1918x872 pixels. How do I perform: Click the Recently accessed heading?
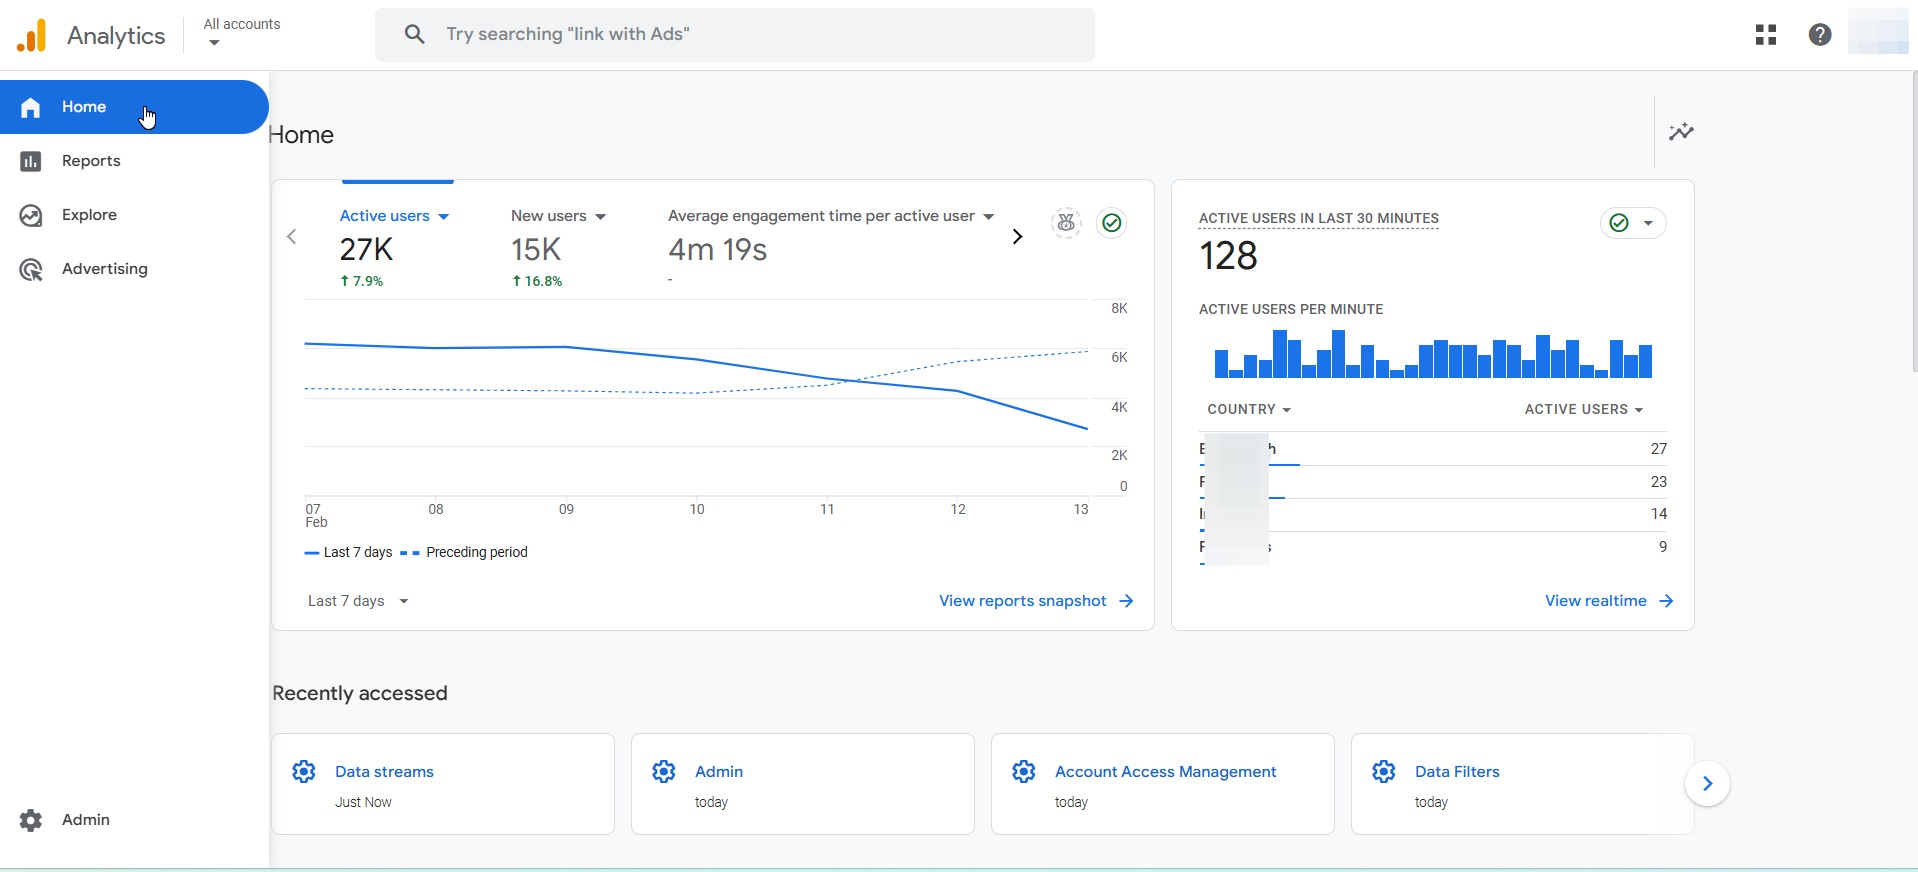pyautogui.click(x=360, y=693)
